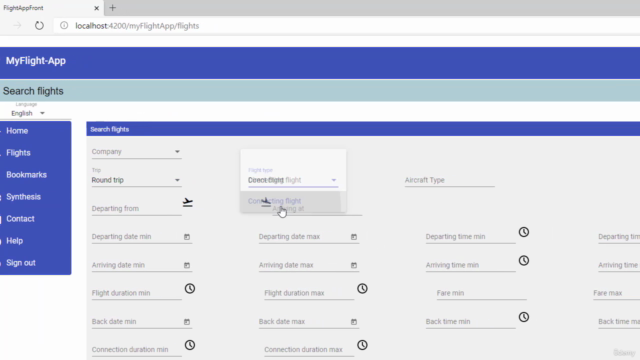Focus the Back time min field
The image size is (640, 360).
click(x=470, y=322)
